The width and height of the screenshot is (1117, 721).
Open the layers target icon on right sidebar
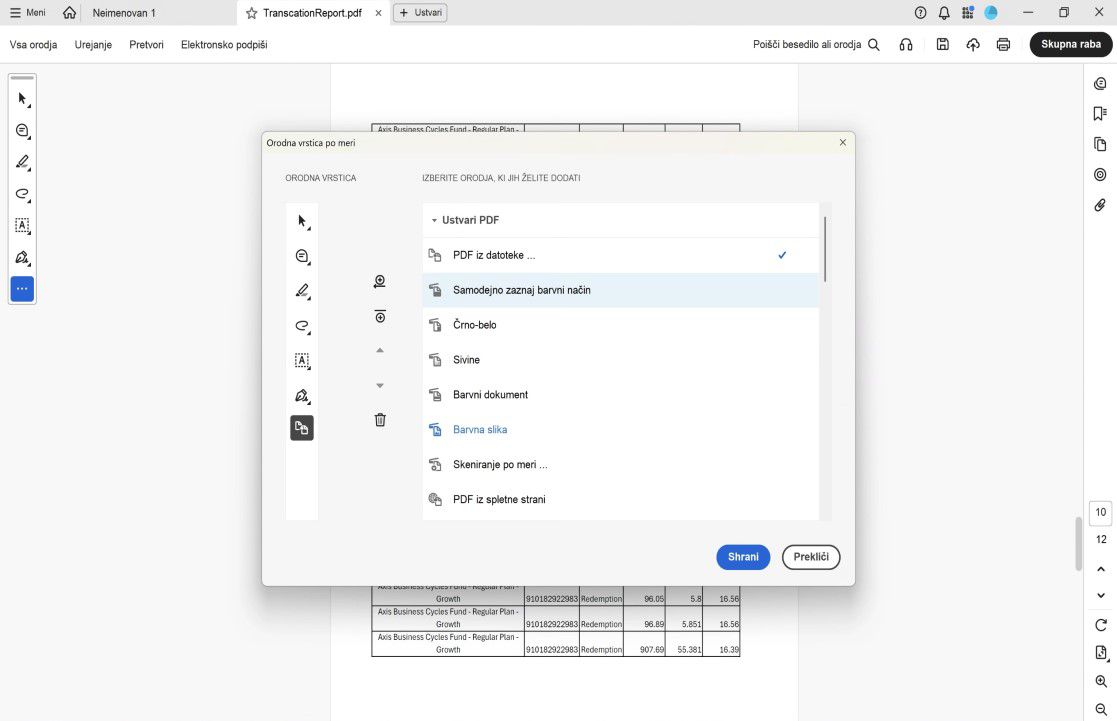1100,175
